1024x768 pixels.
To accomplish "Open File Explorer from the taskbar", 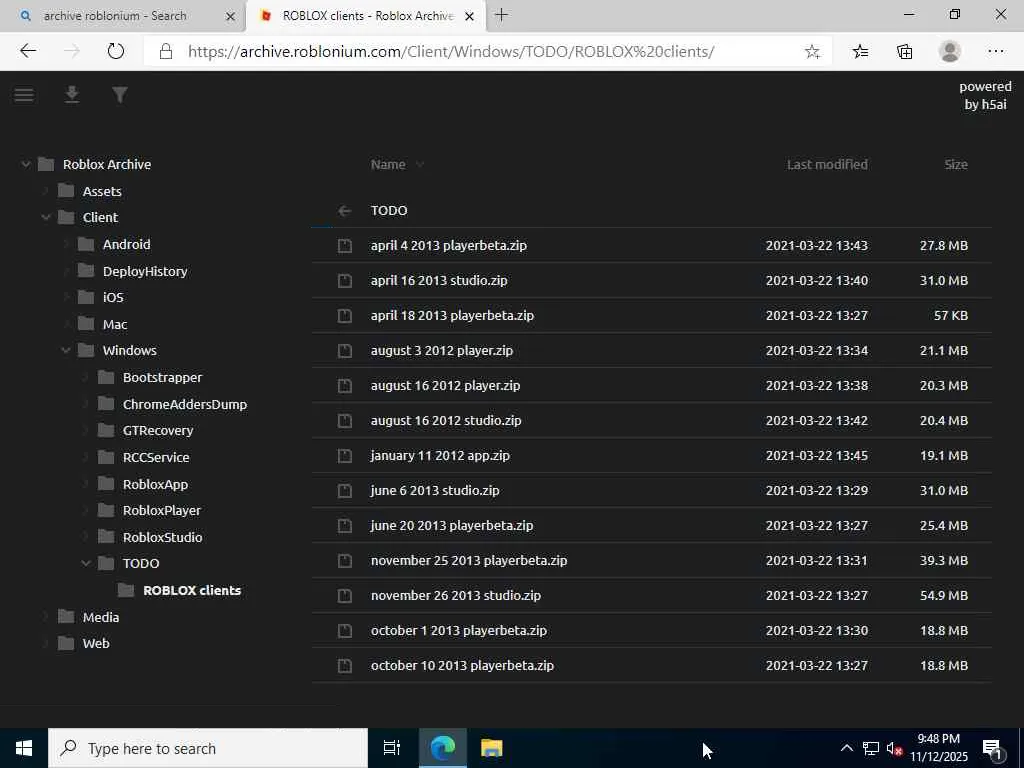I will click(491, 748).
